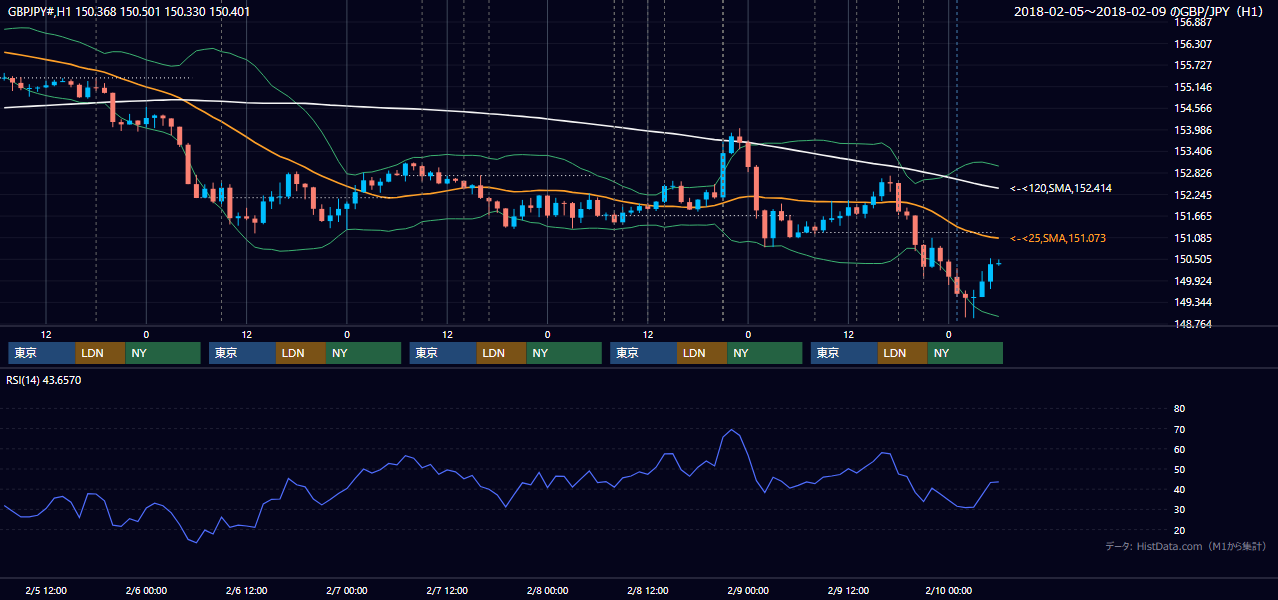The width and height of the screenshot is (1278, 600).
Task: Select the 155.727 price level
Action: point(1193,65)
